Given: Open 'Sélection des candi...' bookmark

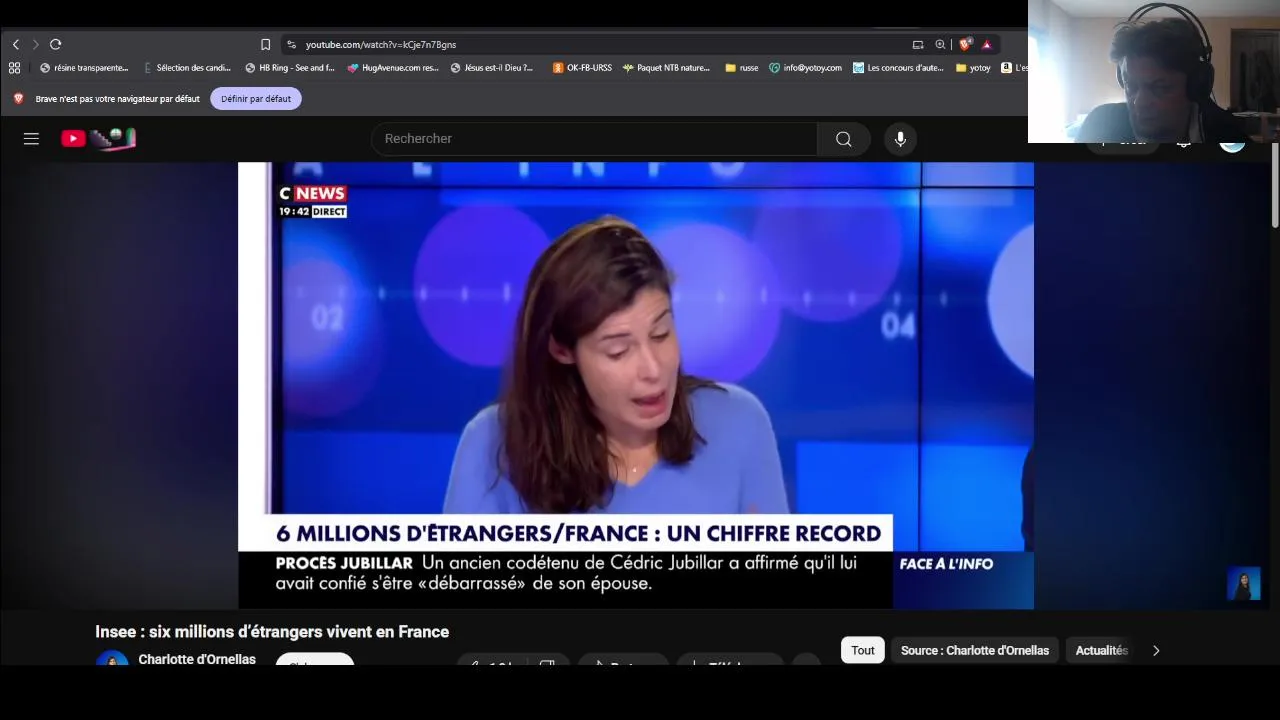Looking at the screenshot, I should pos(187,68).
